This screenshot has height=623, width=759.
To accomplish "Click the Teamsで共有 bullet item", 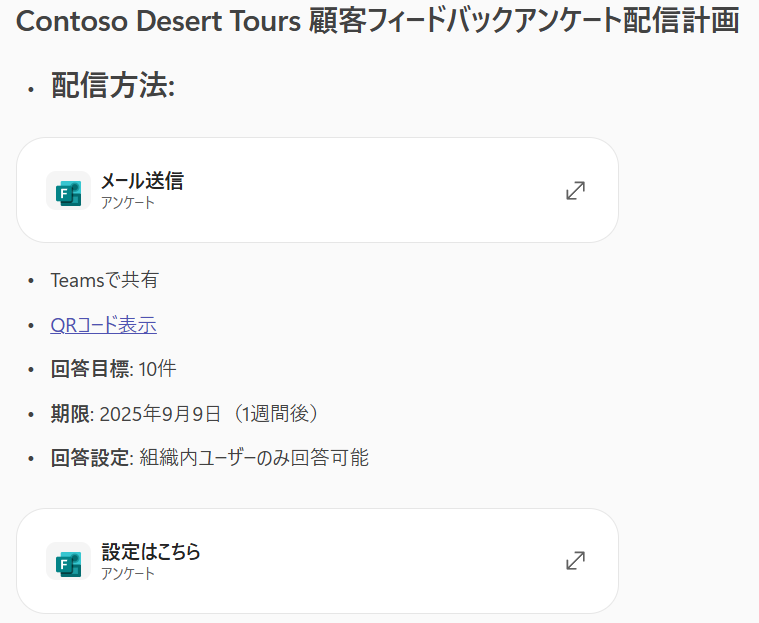I will pyautogui.click(x=105, y=280).
